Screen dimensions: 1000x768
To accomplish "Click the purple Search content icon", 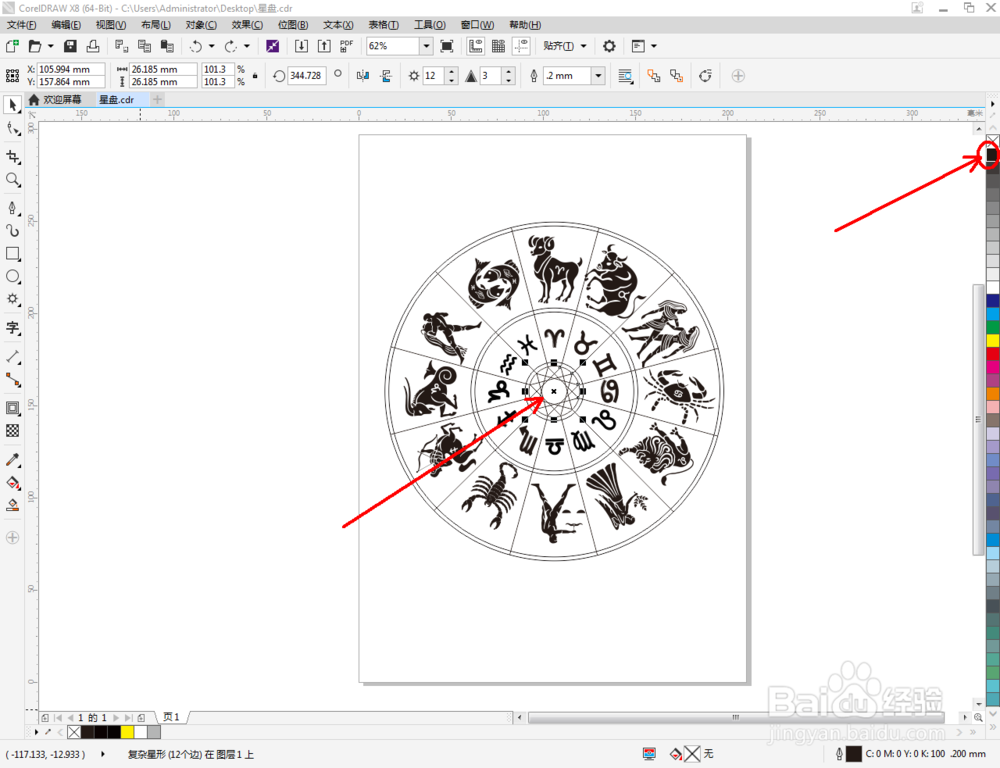I will coord(272,46).
